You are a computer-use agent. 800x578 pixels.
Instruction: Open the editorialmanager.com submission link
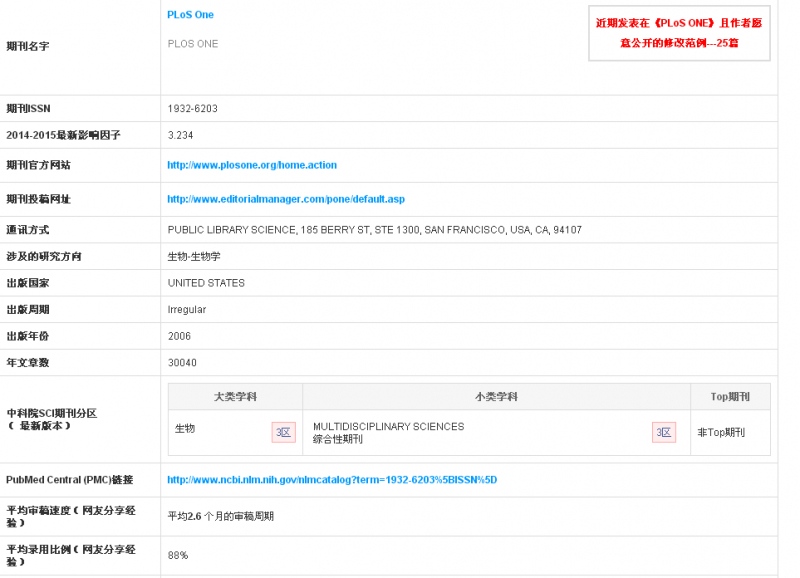click(x=286, y=199)
